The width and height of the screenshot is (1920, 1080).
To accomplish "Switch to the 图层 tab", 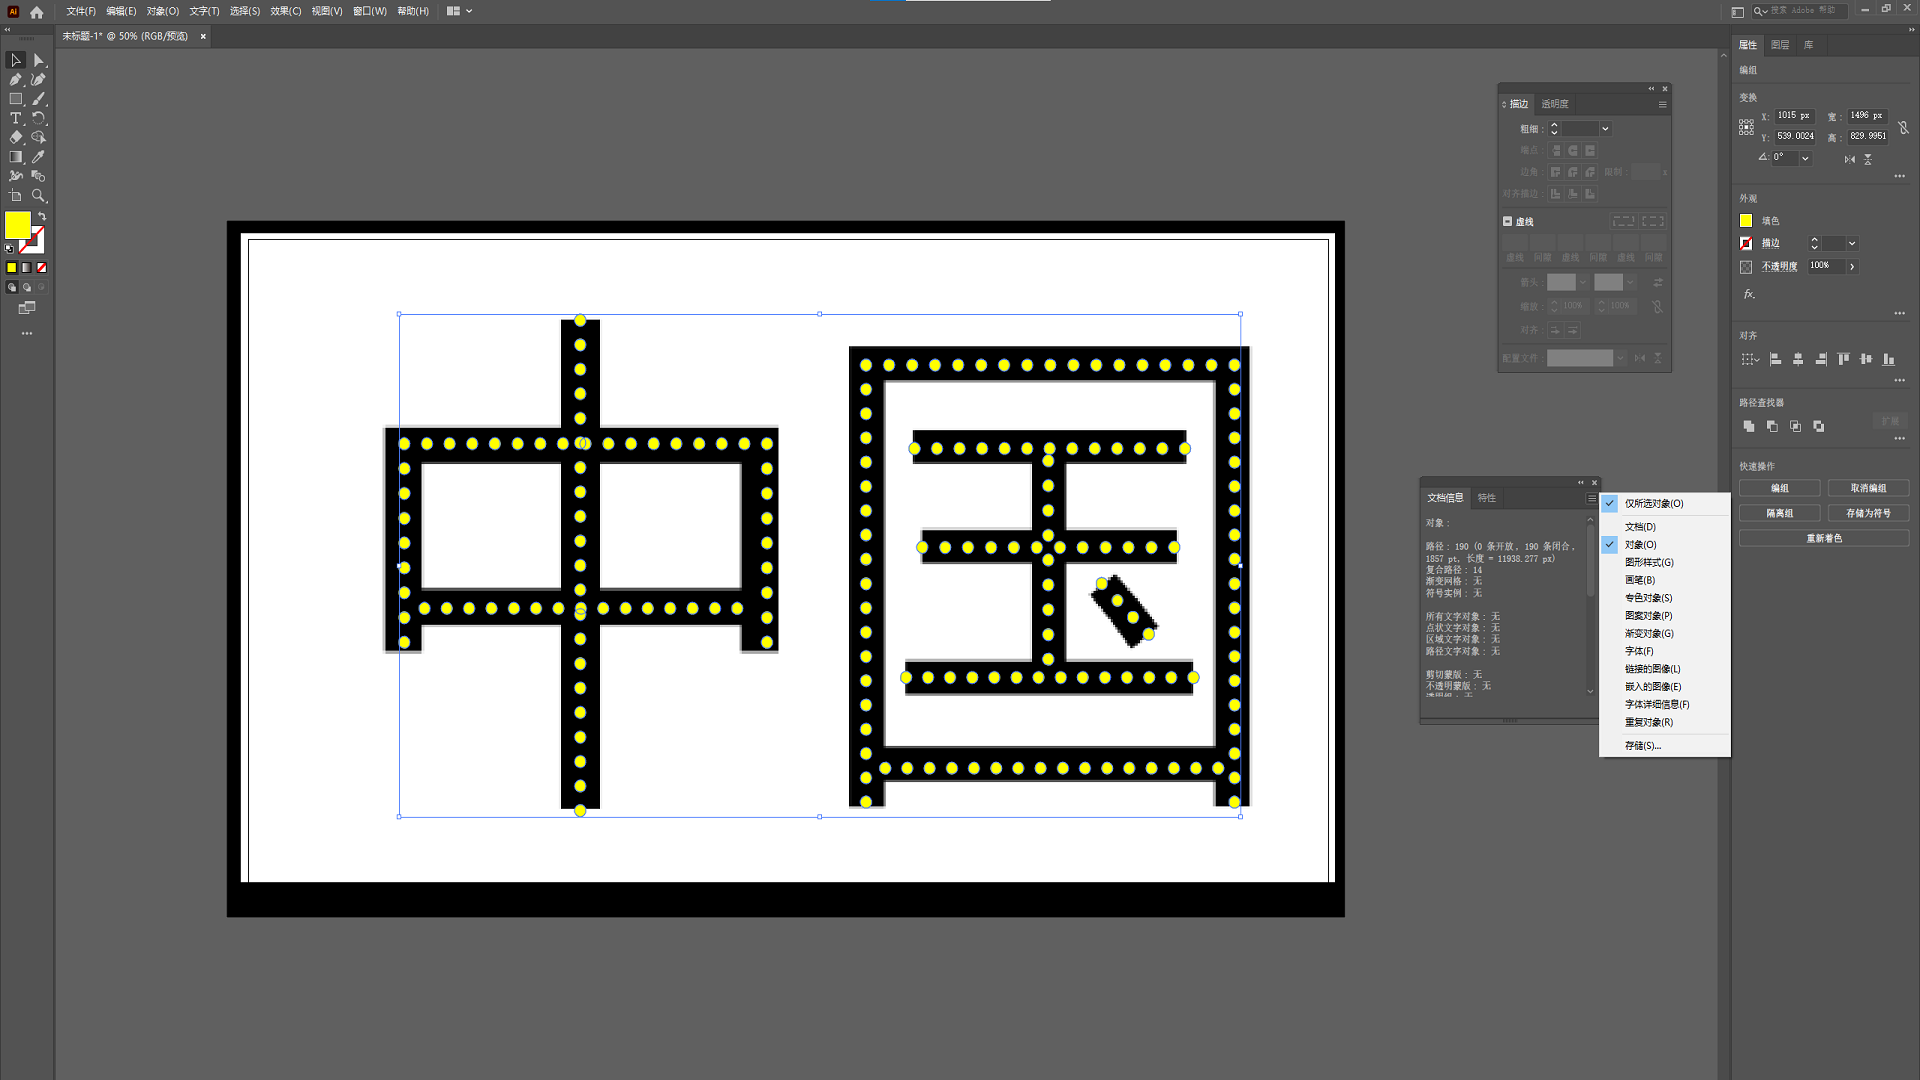I will point(1780,45).
